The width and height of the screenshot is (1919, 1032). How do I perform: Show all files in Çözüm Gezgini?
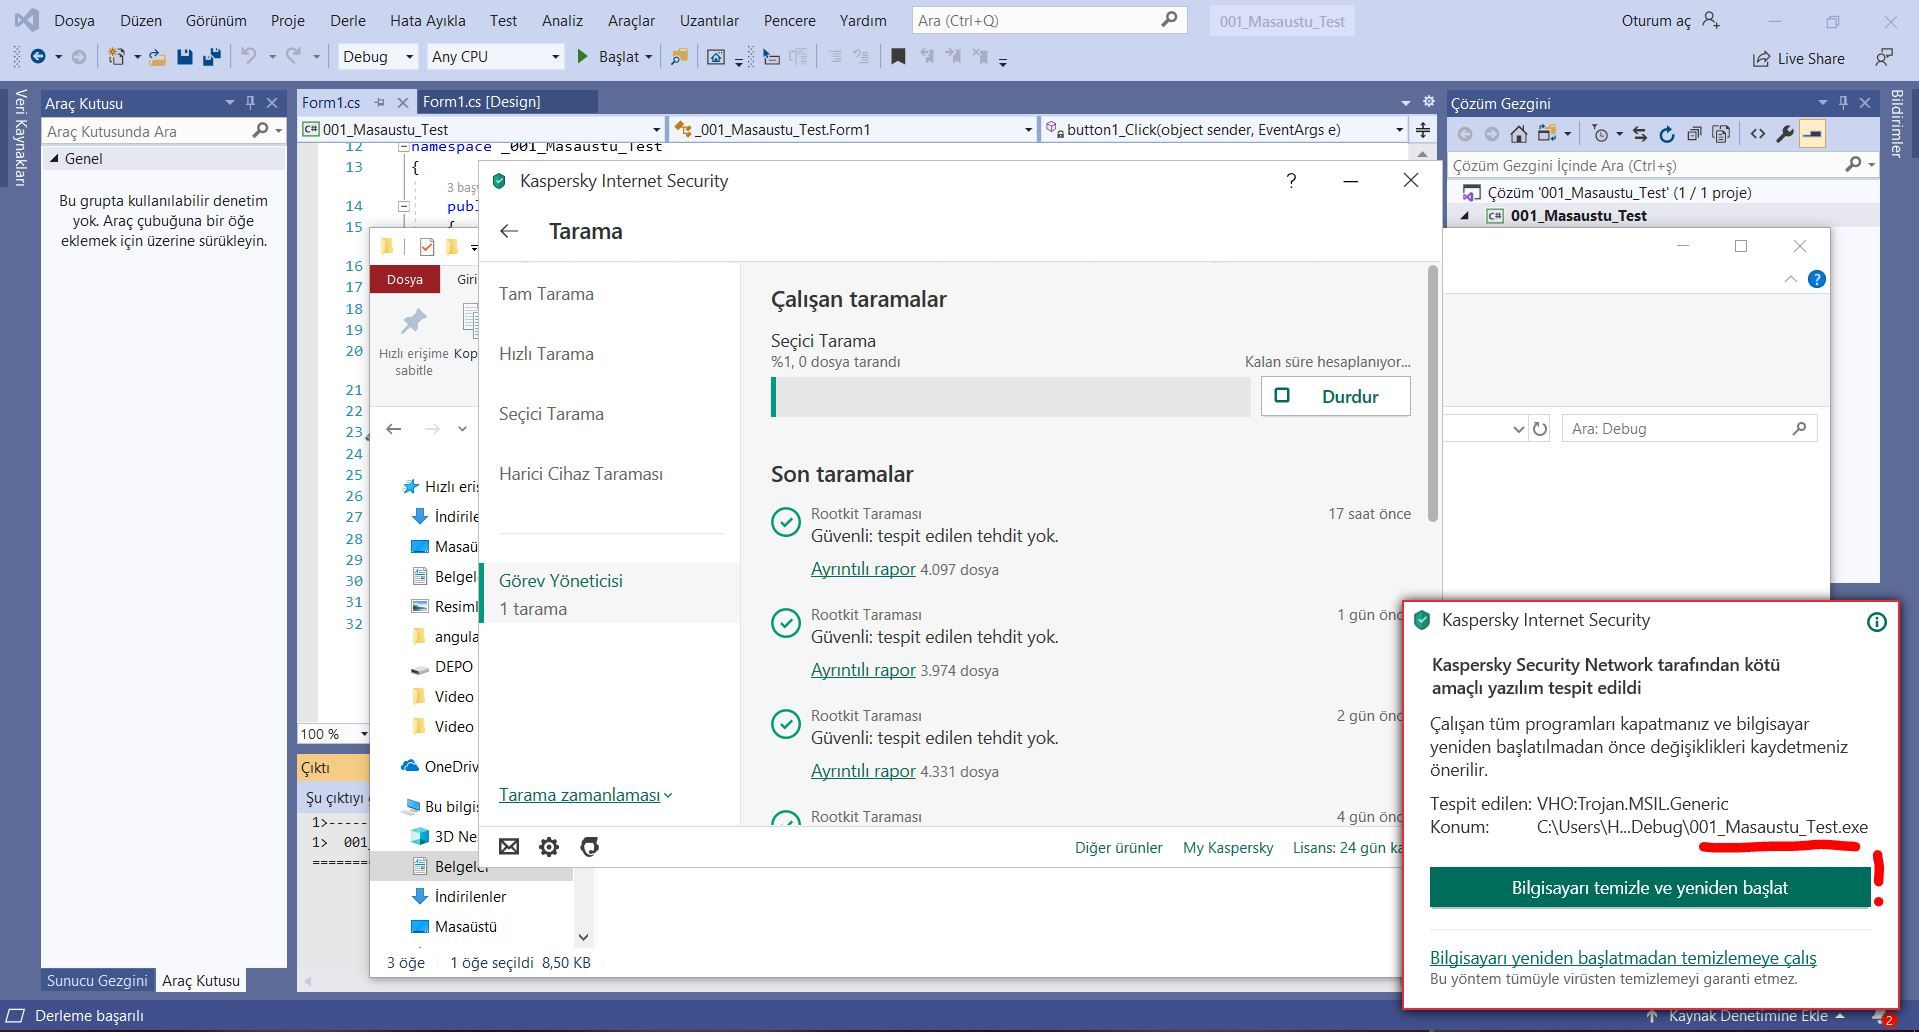pyautogui.click(x=1721, y=133)
